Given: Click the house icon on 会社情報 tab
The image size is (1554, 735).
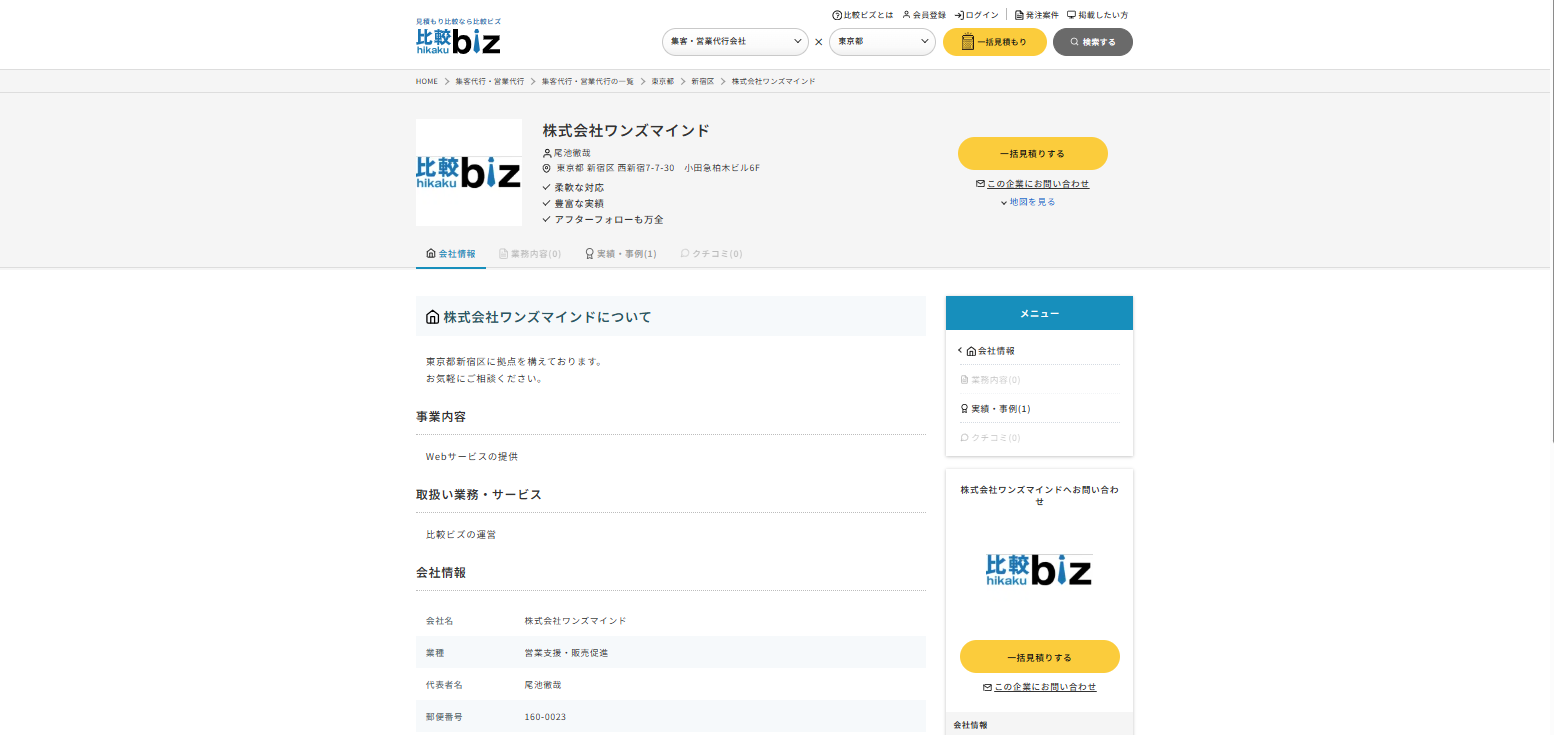Looking at the screenshot, I should coord(431,254).
